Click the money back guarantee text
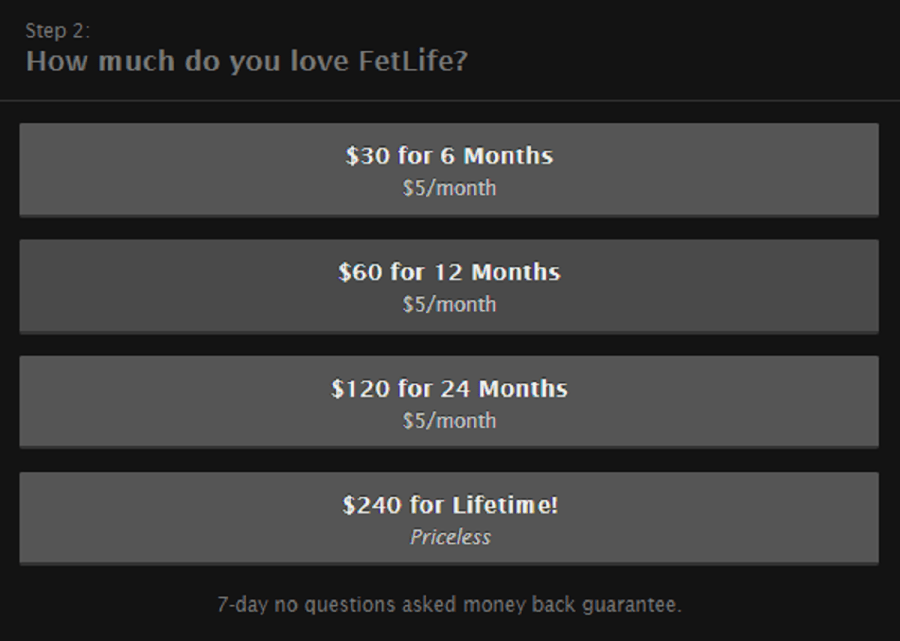The image size is (900, 641). (450, 604)
